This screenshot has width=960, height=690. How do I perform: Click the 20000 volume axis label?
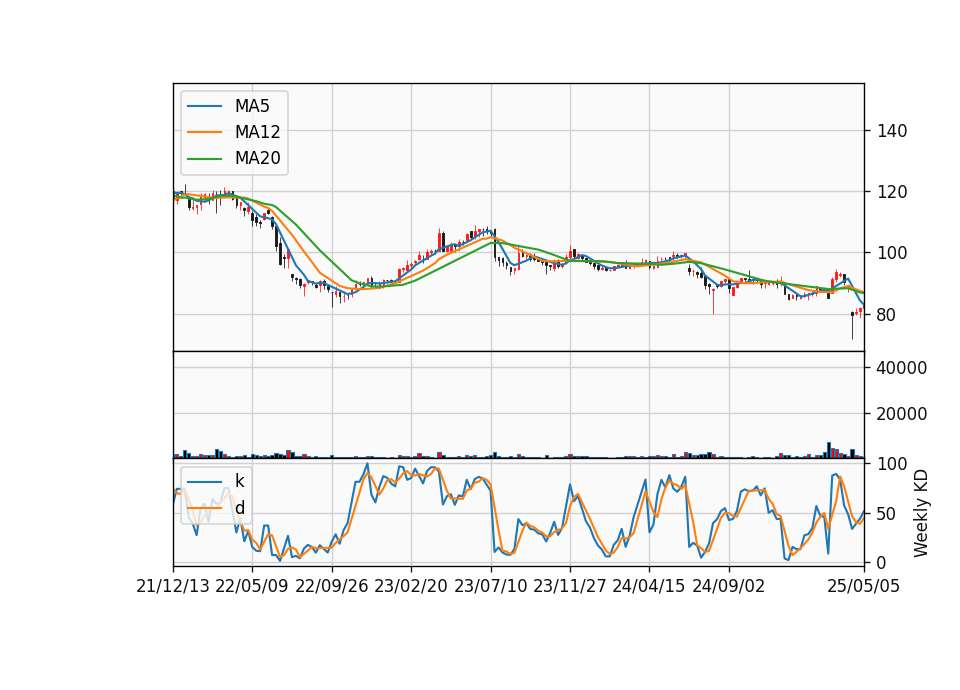(901, 414)
